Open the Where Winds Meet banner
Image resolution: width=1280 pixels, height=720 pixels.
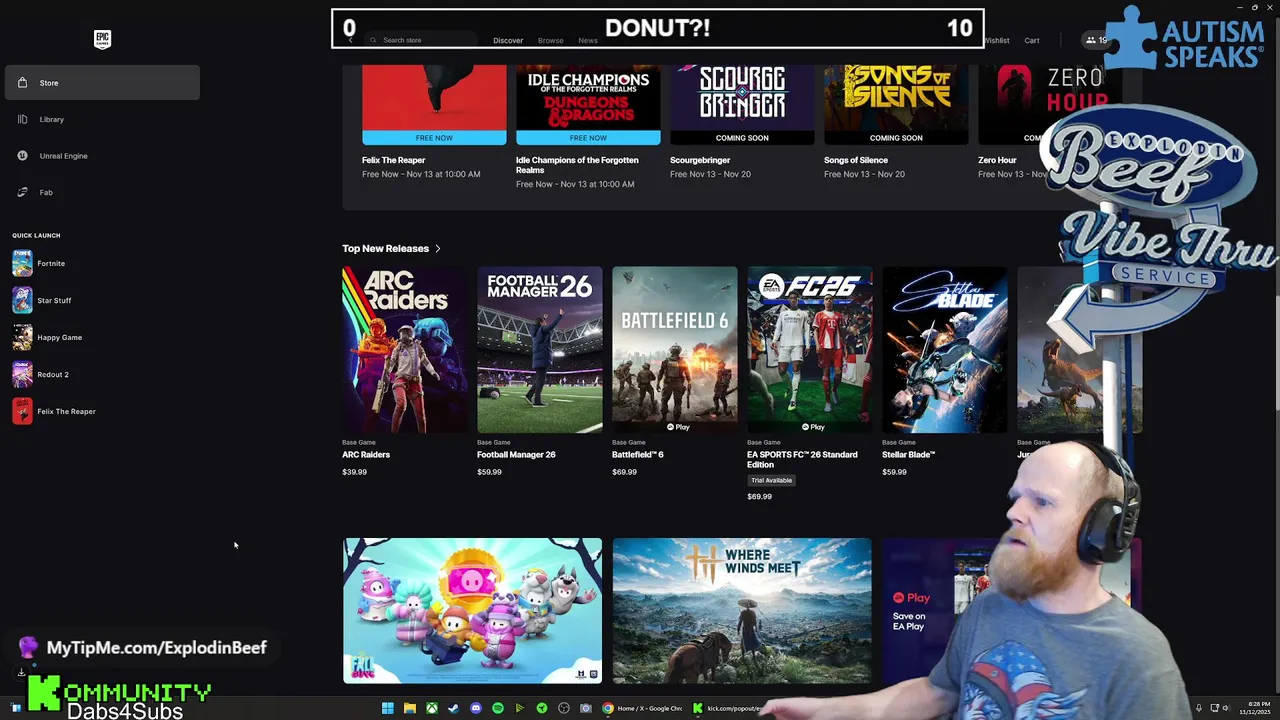click(742, 611)
